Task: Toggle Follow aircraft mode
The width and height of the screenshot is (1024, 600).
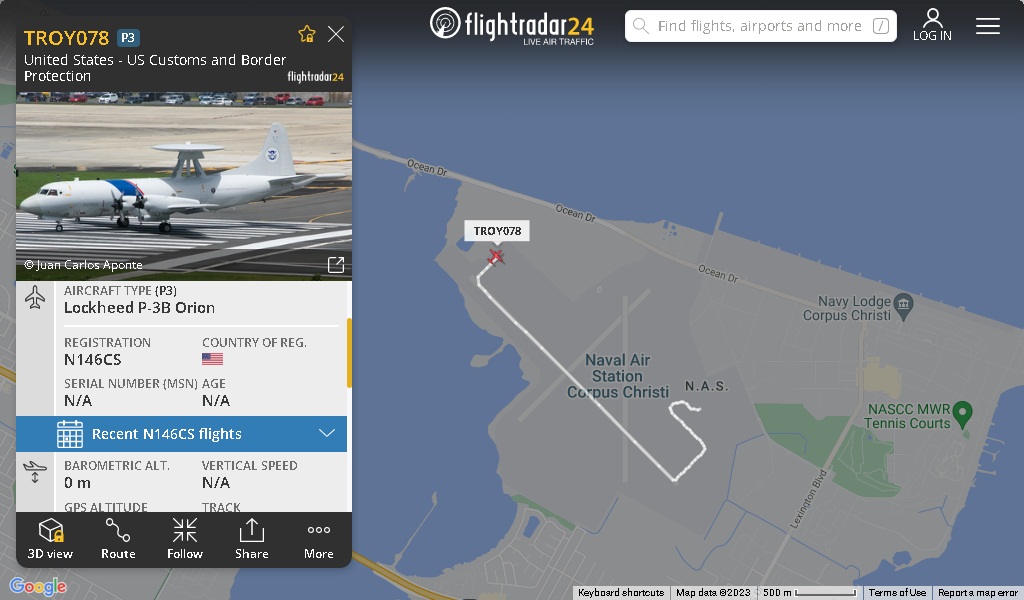Action: (185, 539)
